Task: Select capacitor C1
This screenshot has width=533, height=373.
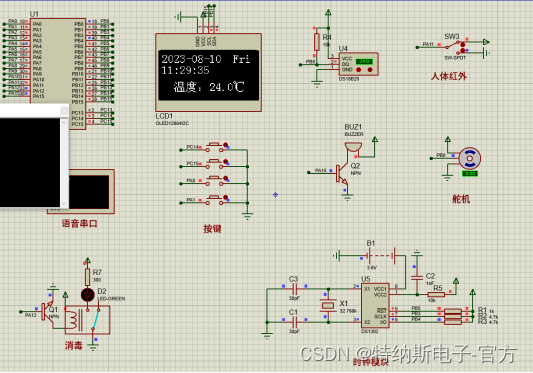Action: click(x=294, y=321)
